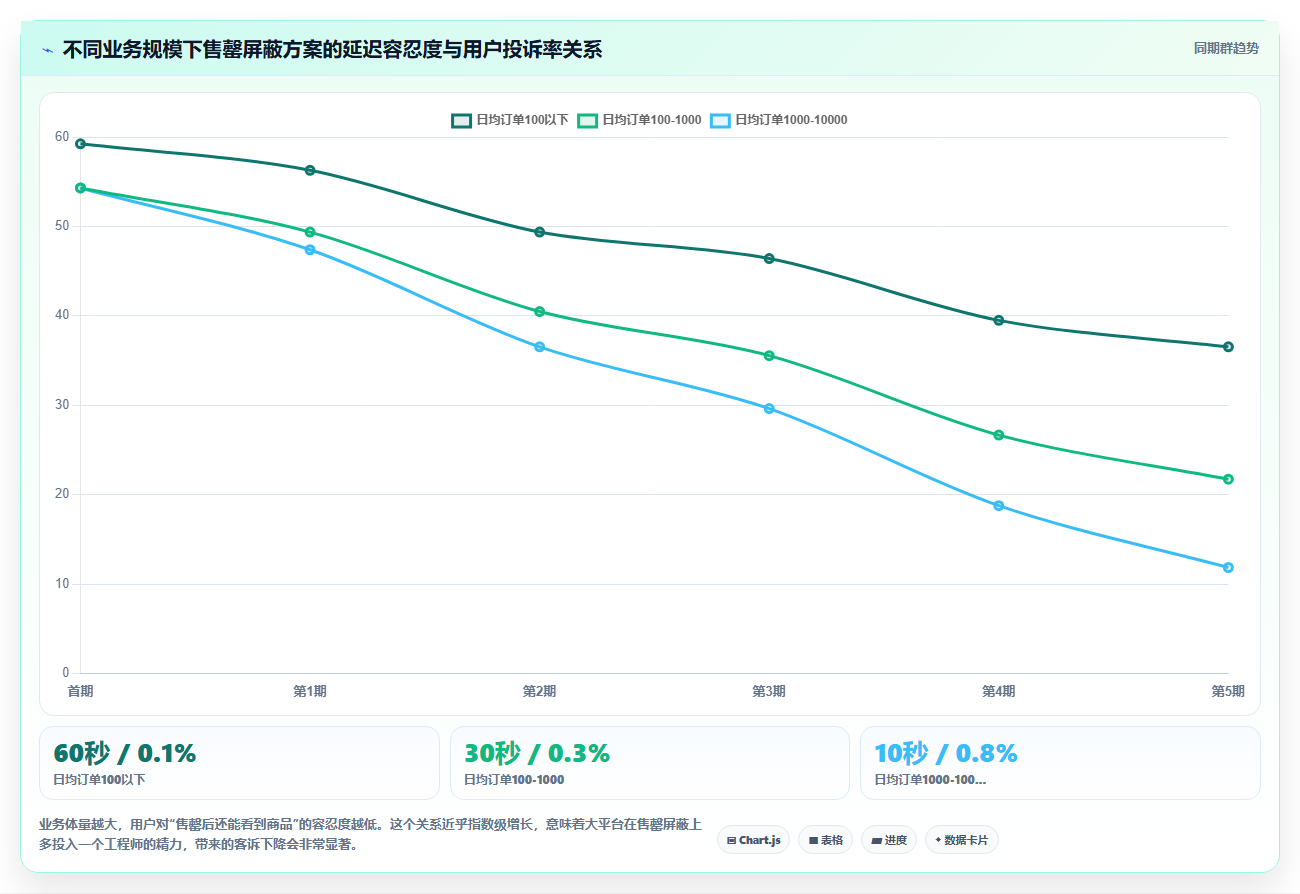The height and width of the screenshot is (894, 1300).
Task: Click the y-axis value 20
Action: (x=62, y=494)
